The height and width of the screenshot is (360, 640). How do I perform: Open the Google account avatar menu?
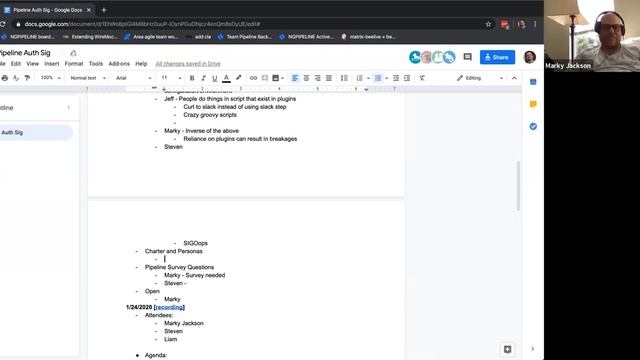530,57
